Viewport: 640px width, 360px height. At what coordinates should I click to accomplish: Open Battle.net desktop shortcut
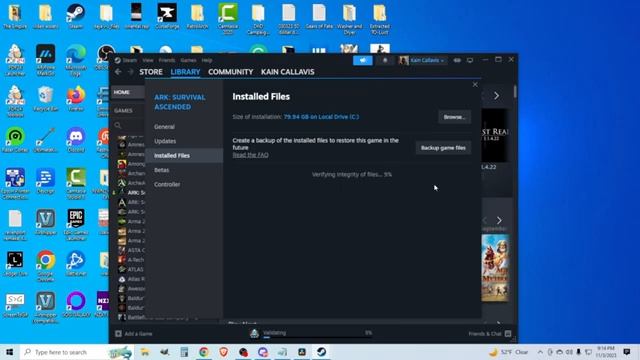(76, 264)
